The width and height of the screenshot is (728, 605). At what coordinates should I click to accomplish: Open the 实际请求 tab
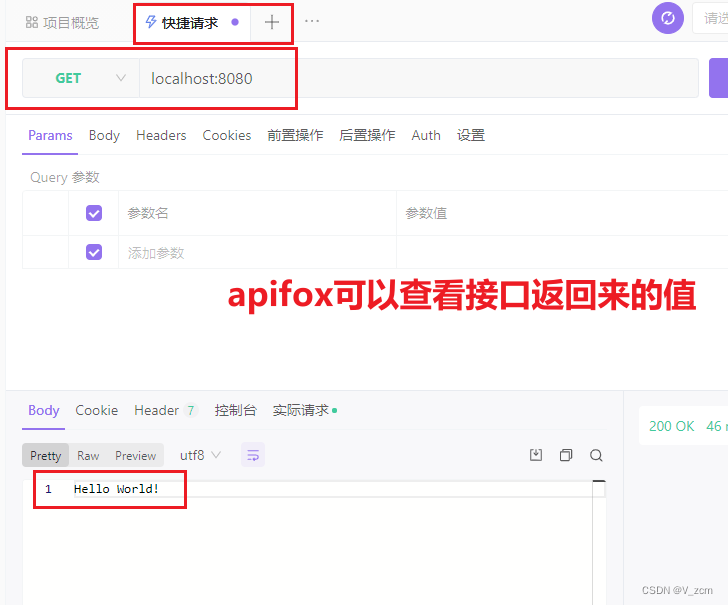[305, 410]
